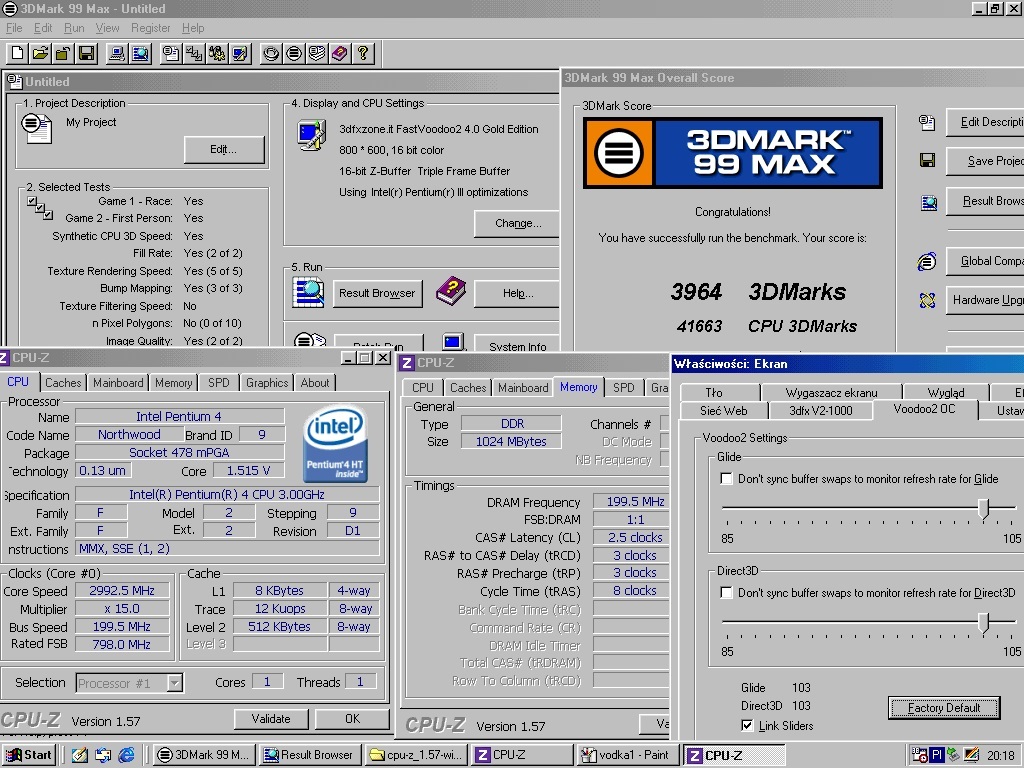Open the Run menu
Screen dimensions: 1024x768
74,28
